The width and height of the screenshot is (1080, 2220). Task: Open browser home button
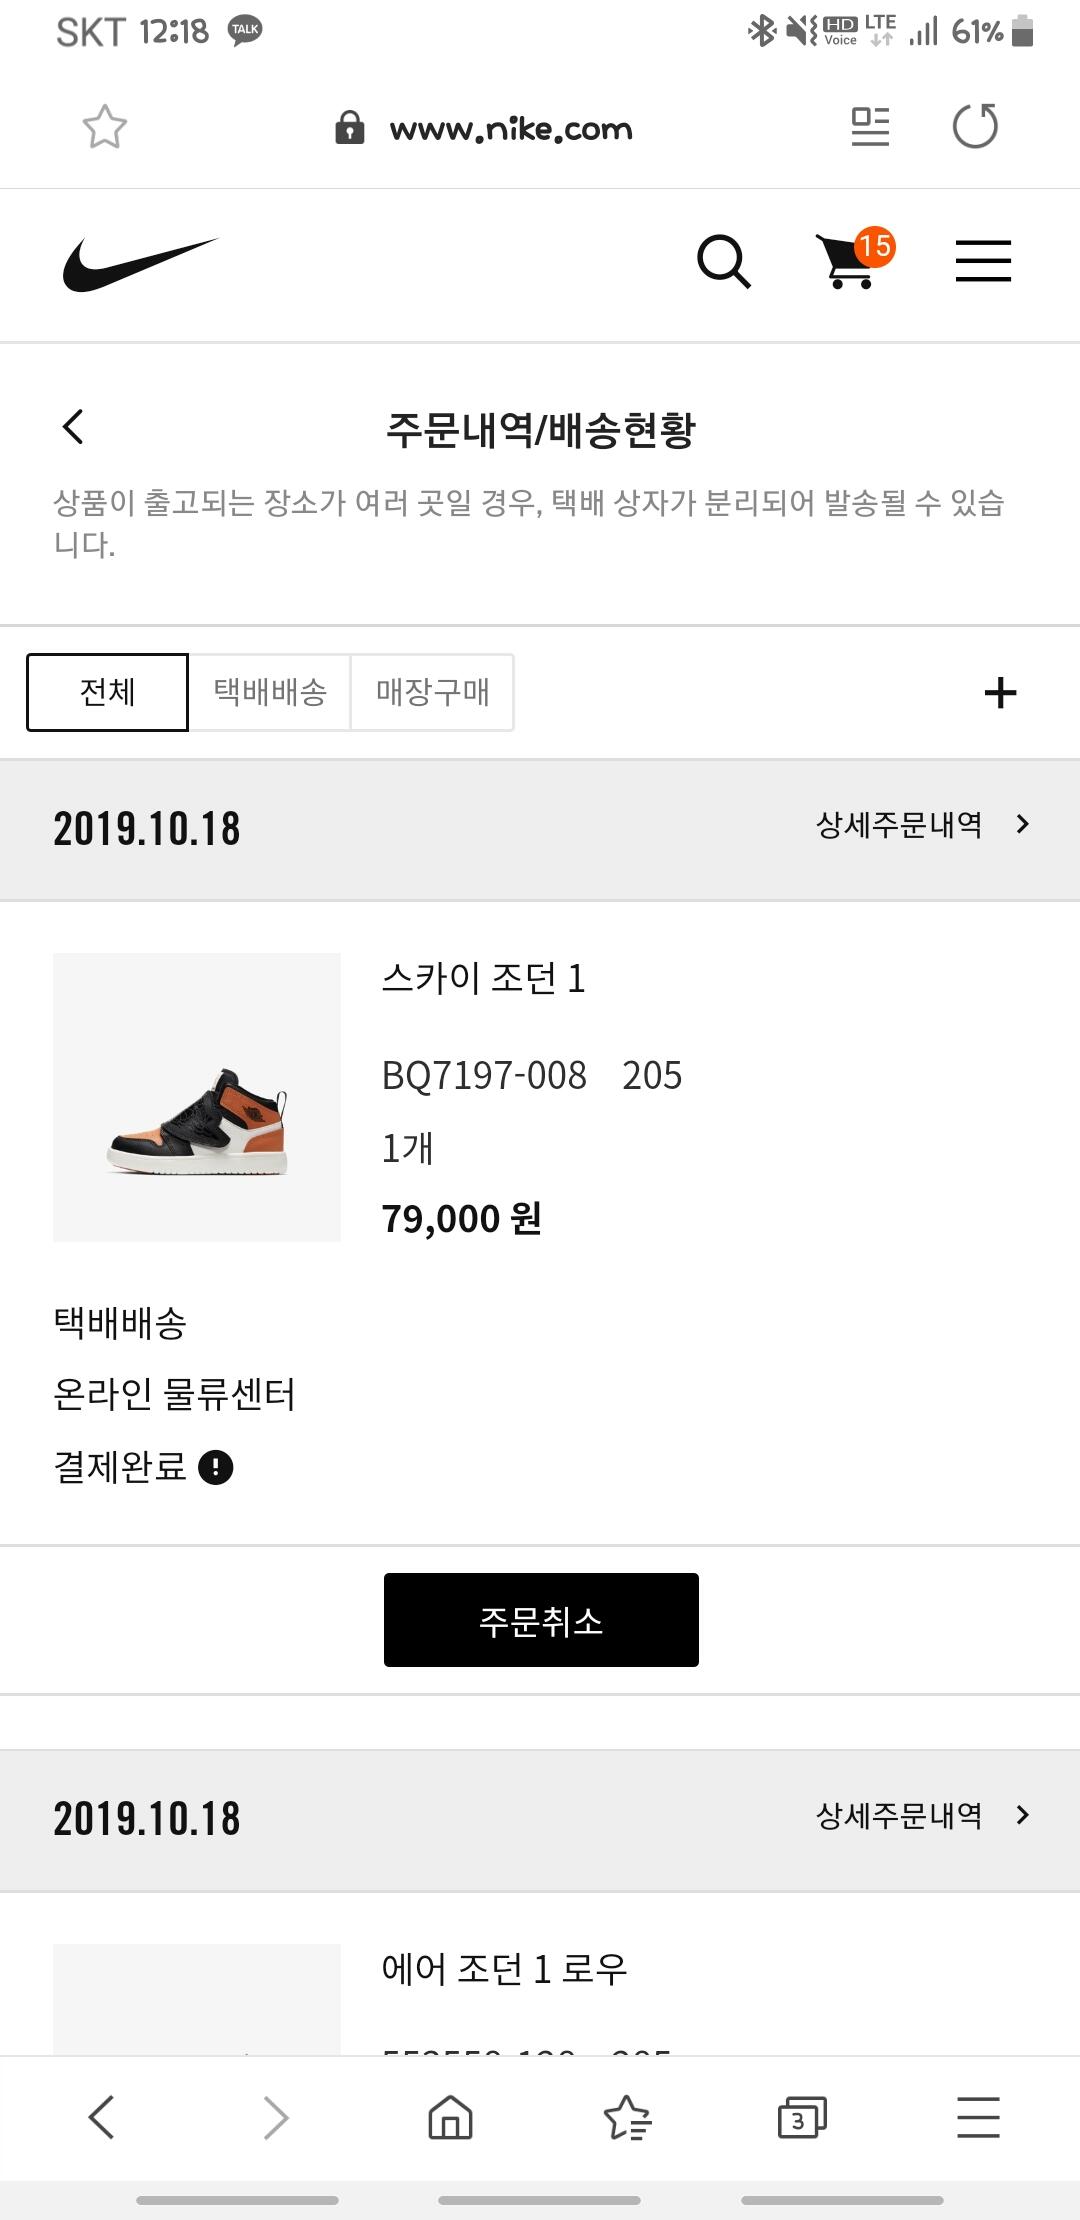tap(450, 2117)
